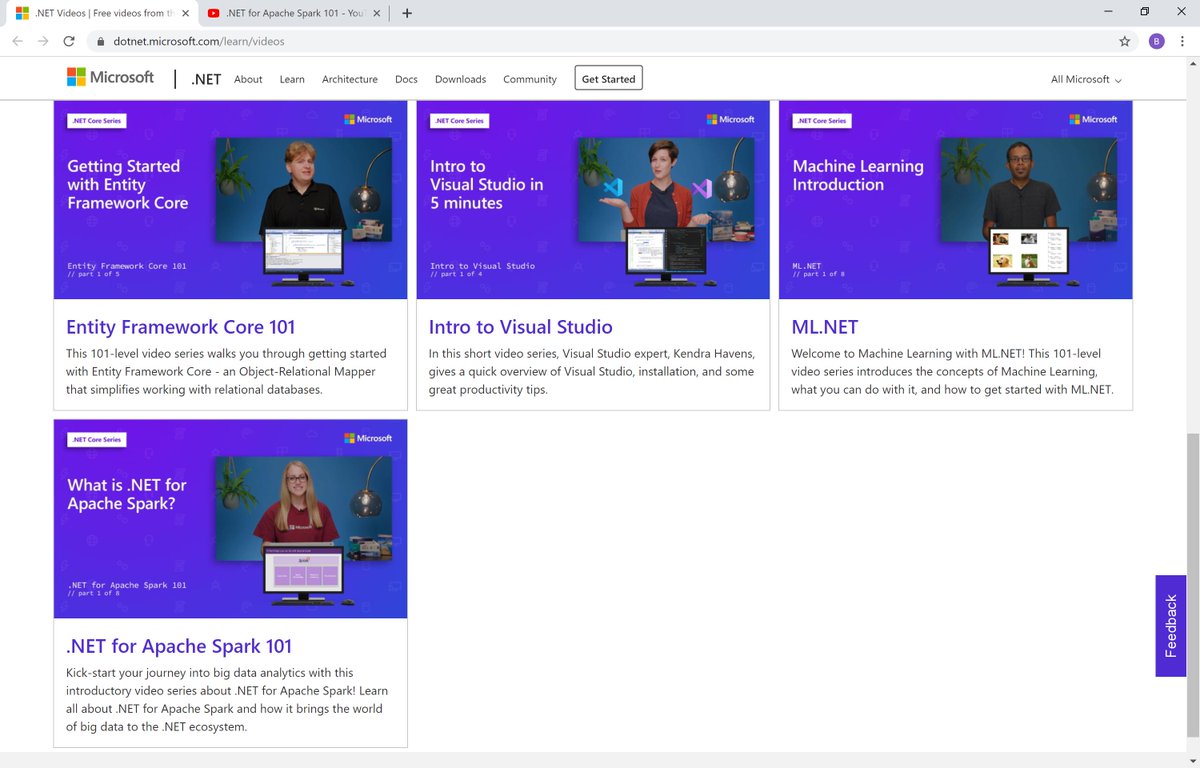Click Machine Learning Introduction thumbnail
Screen dimensions: 1200x768
pos(955,199)
